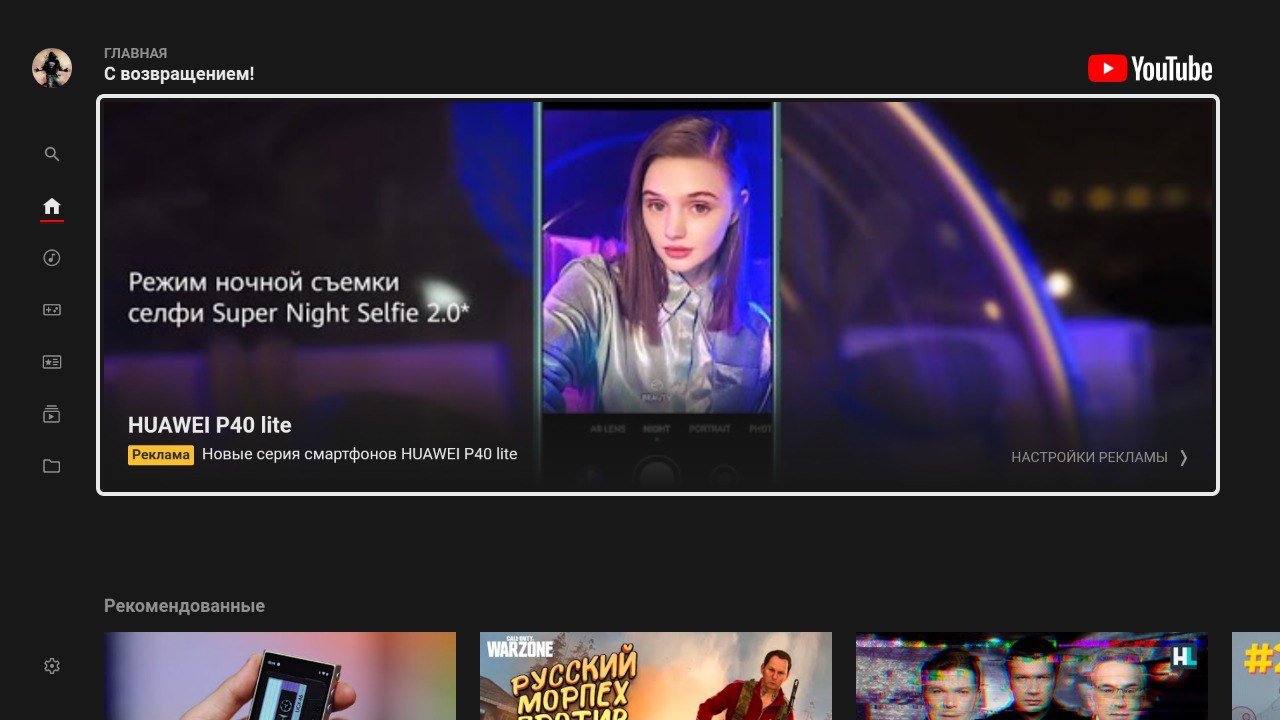Viewport: 1280px width, 720px height.
Task: Open the Library folder icon
Action: [52, 466]
